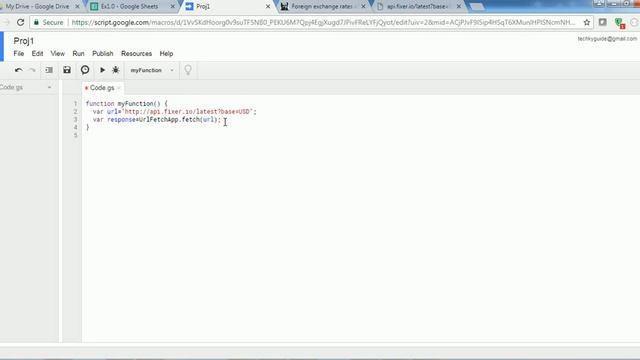
Task: Close the My Drive browser tab
Action: pyautogui.click(x=77, y=7)
